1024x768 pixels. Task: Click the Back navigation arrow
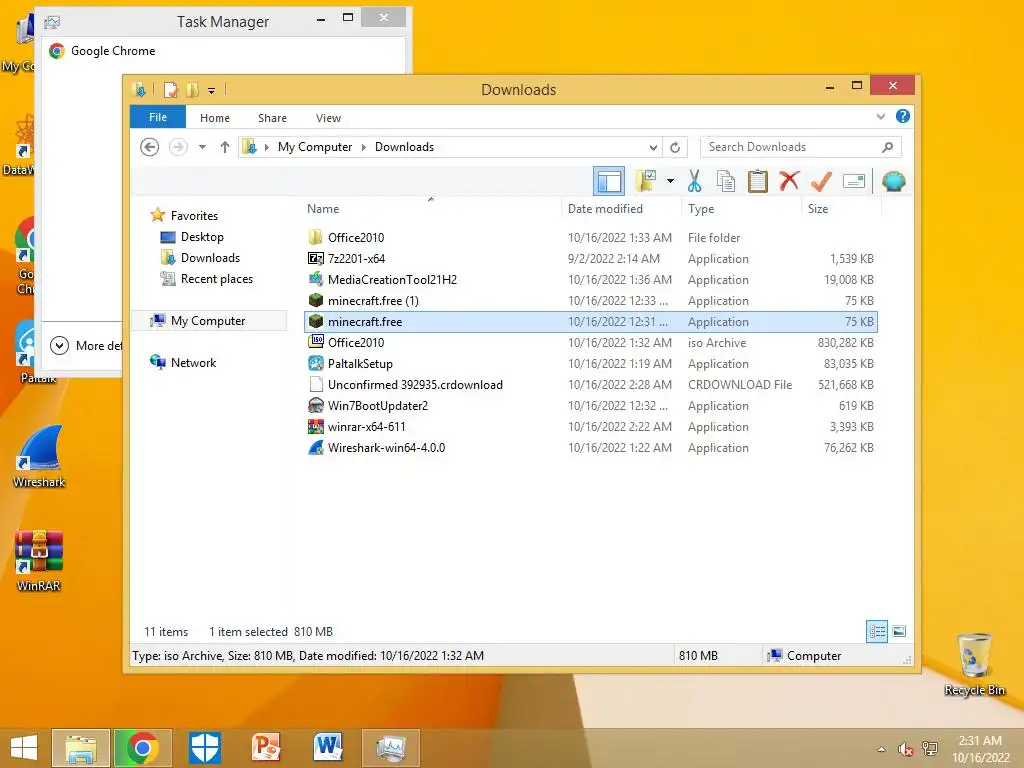click(150, 147)
